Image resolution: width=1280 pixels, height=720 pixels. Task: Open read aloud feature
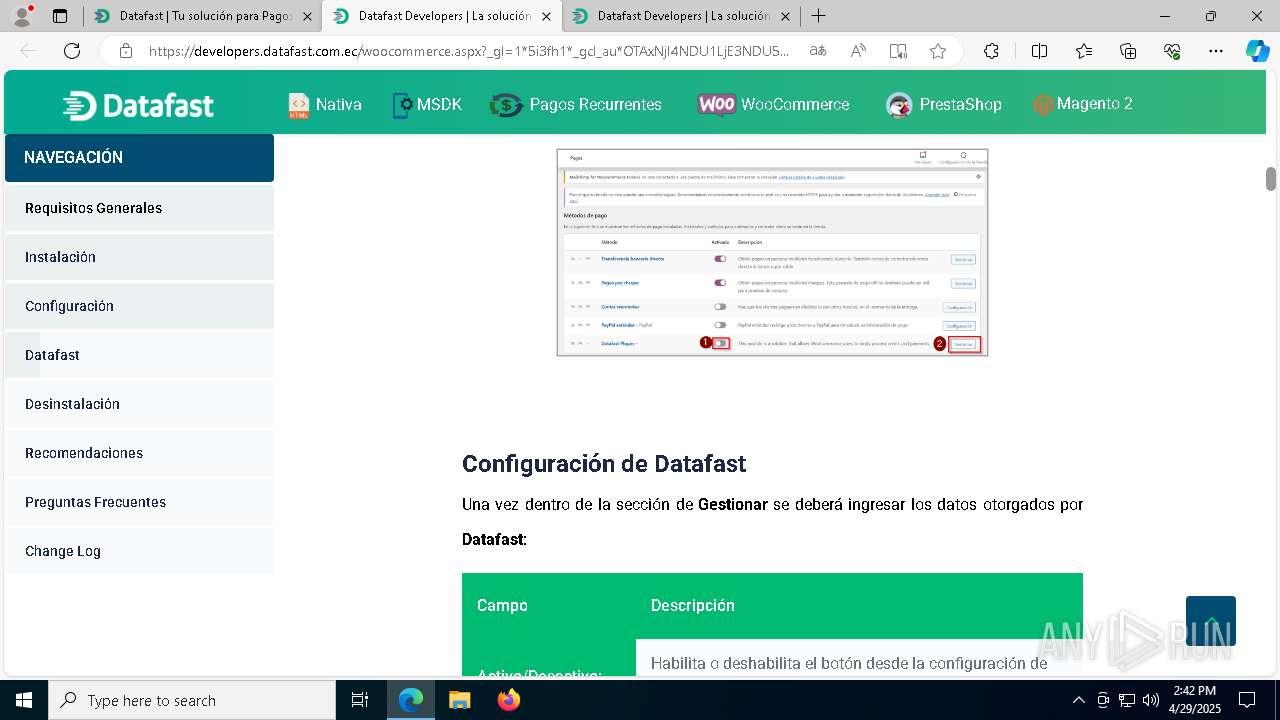pos(858,51)
